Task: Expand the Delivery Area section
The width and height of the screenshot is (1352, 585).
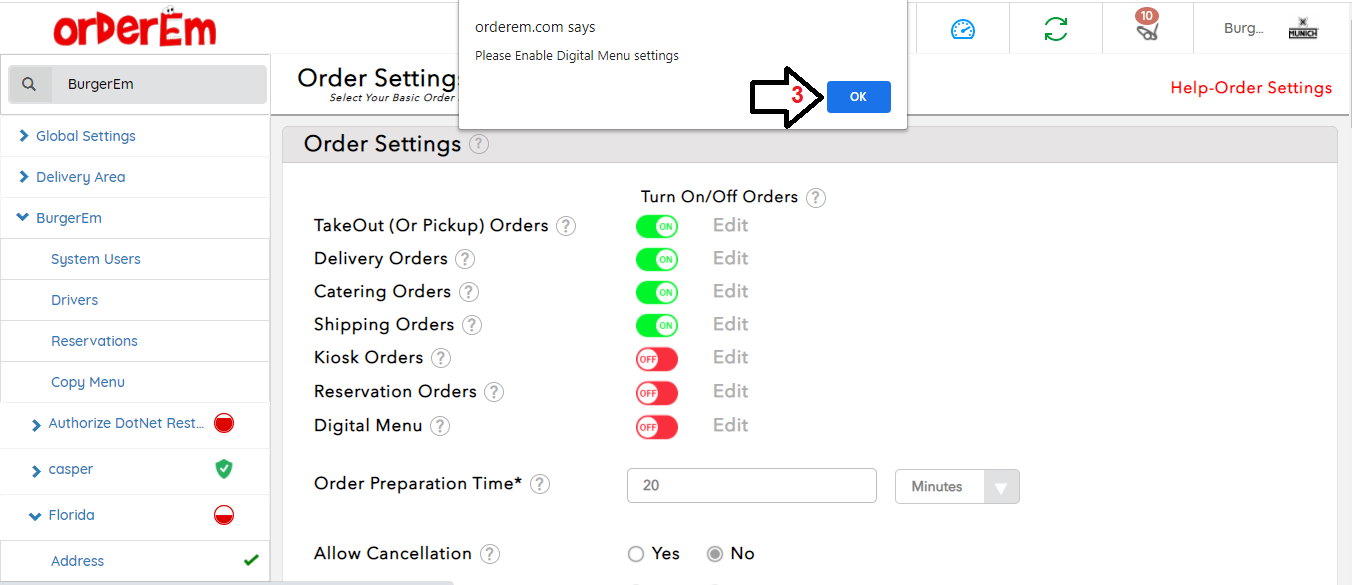Action: [80, 177]
